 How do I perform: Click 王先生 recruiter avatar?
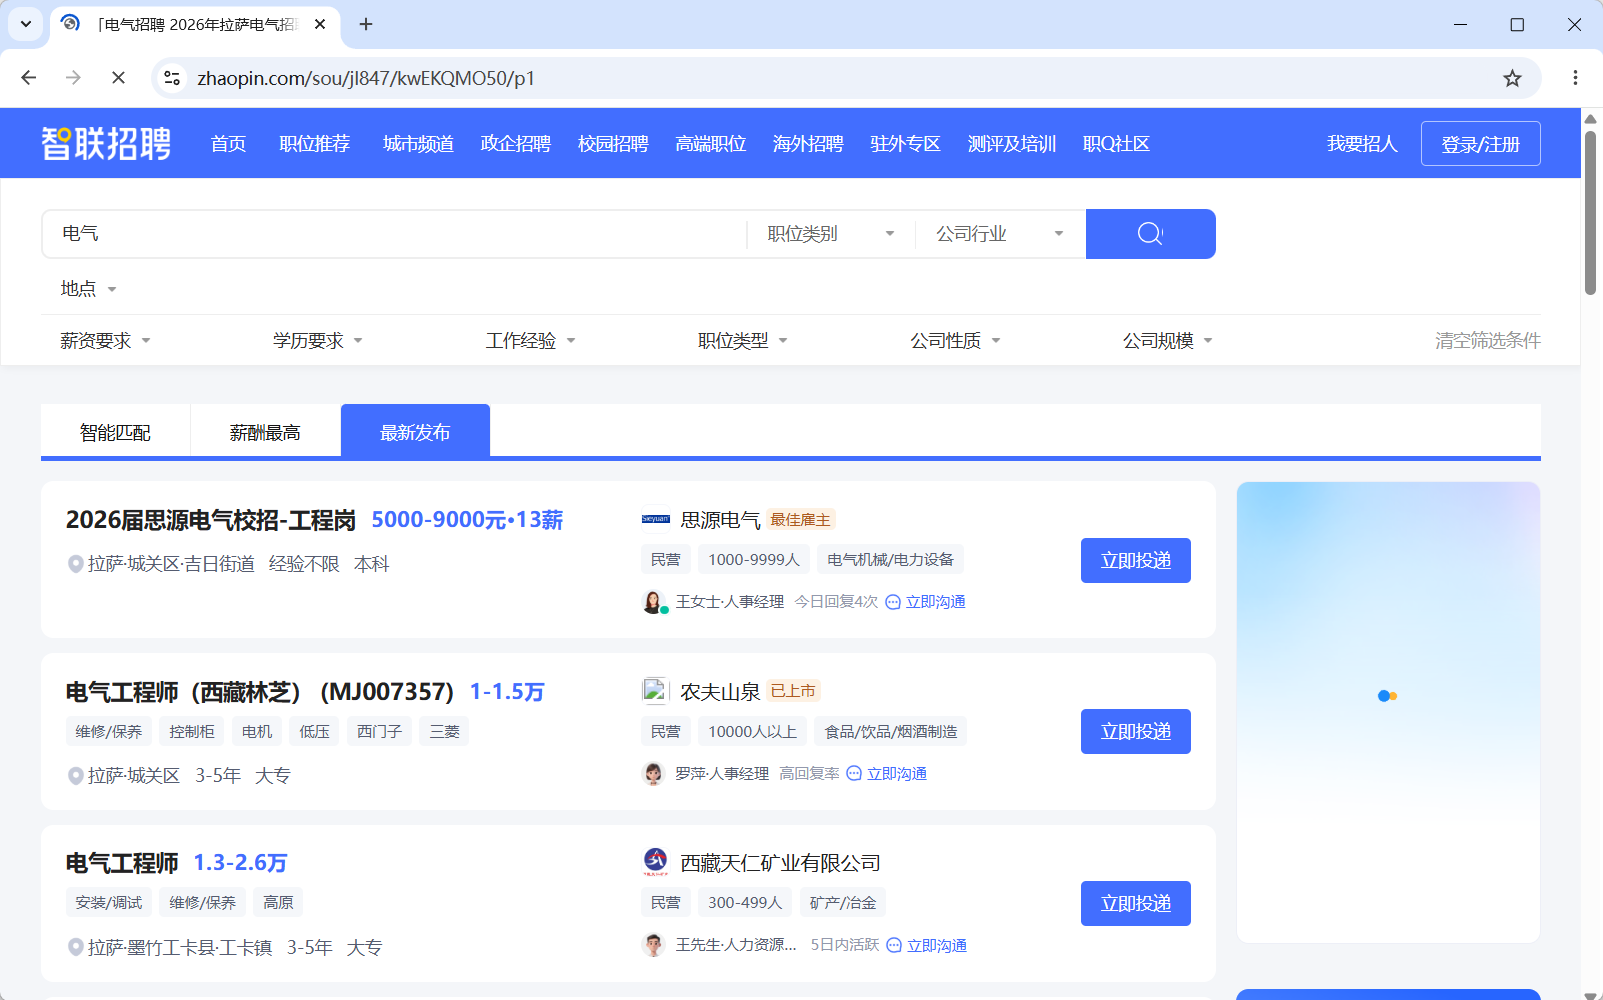[x=654, y=945]
